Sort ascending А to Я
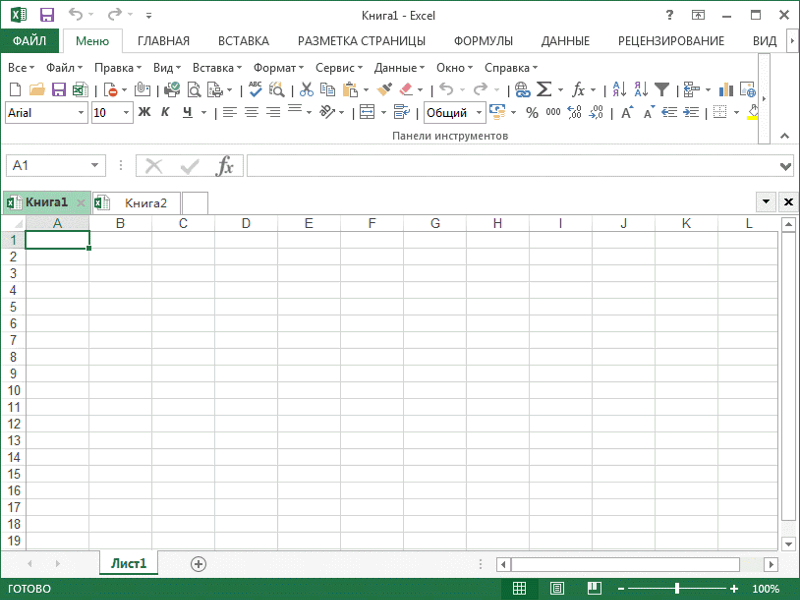 click(x=619, y=90)
